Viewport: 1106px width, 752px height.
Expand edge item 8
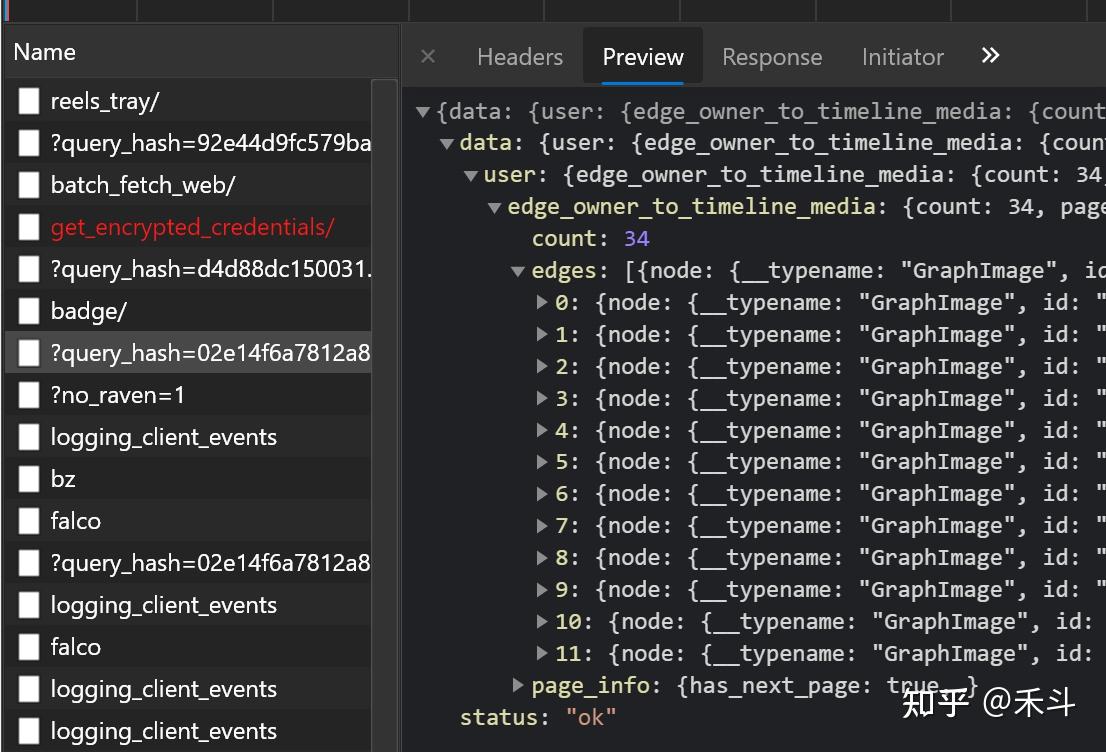542,557
